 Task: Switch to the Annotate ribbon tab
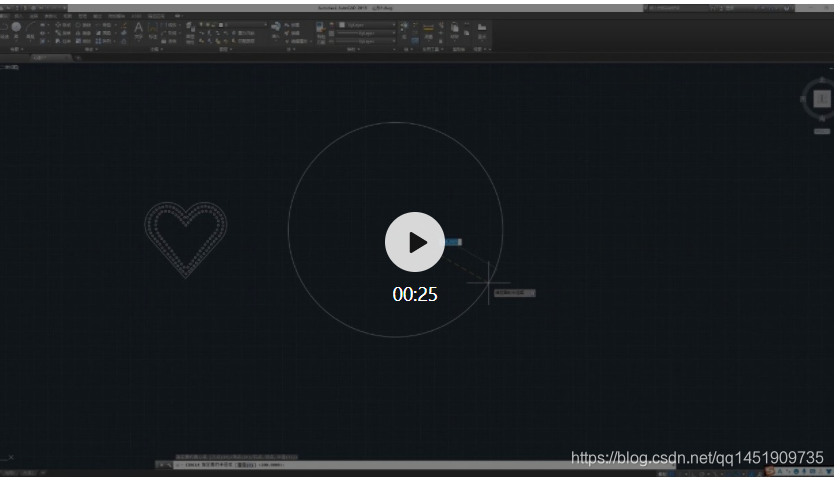pyautogui.click(x=34, y=16)
